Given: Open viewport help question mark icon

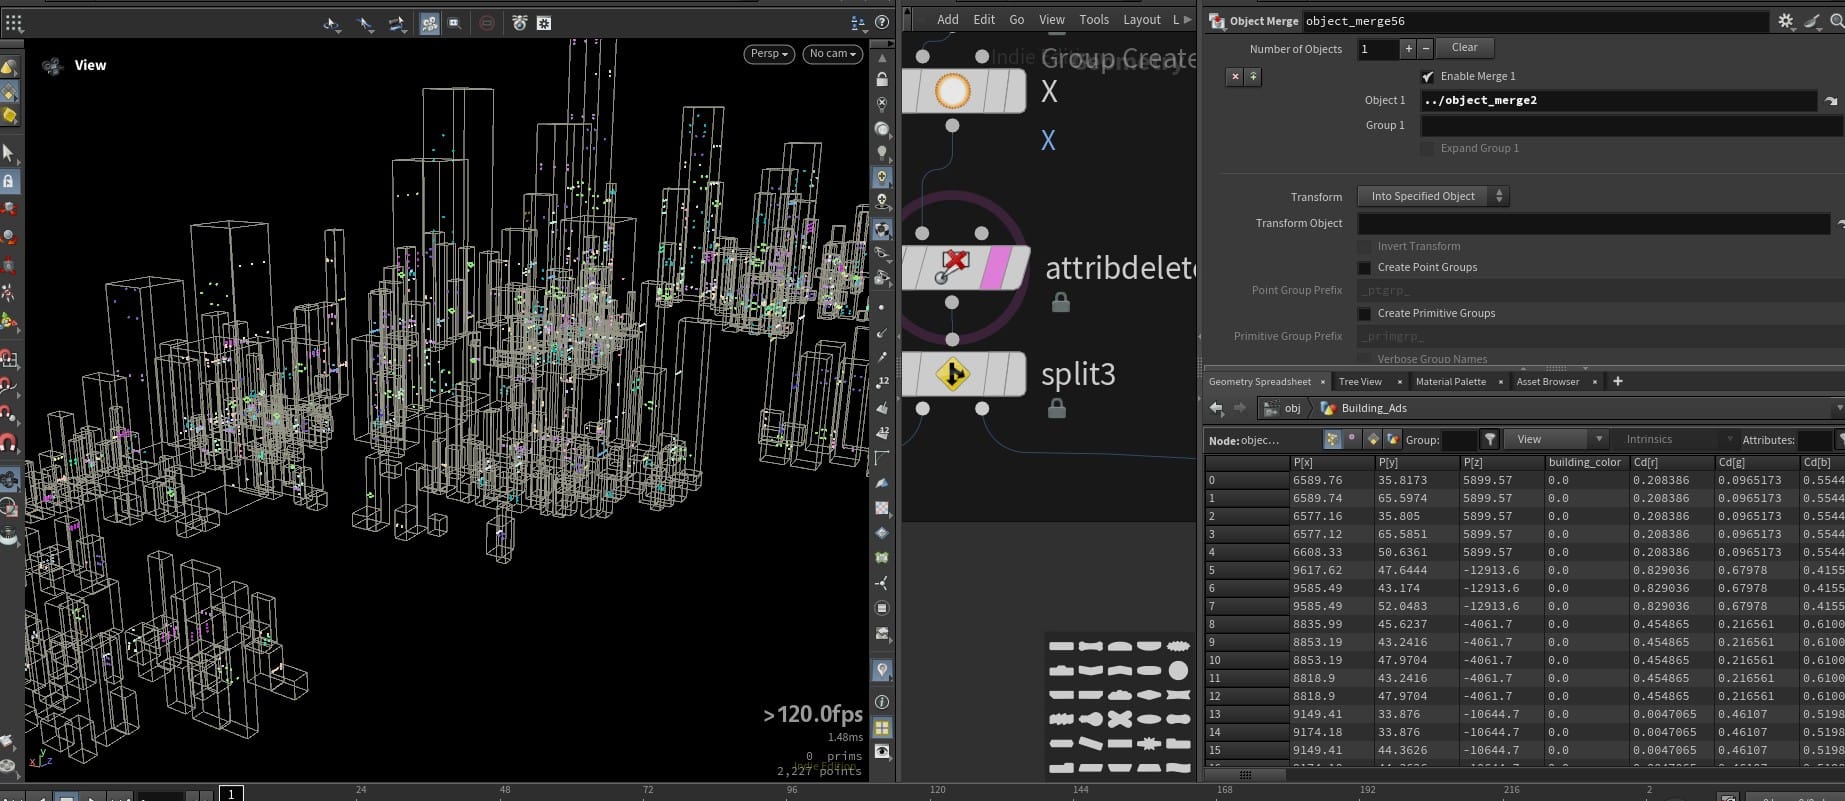Looking at the screenshot, I should pyautogui.click(x=882, y=22).
